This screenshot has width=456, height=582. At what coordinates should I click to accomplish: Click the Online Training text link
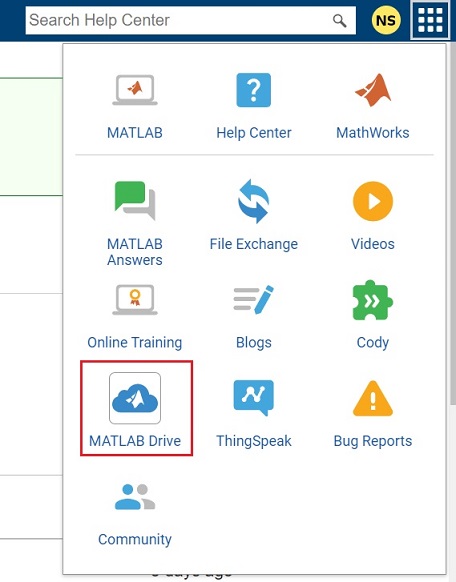pyautogui.click(x=135, y=343)
